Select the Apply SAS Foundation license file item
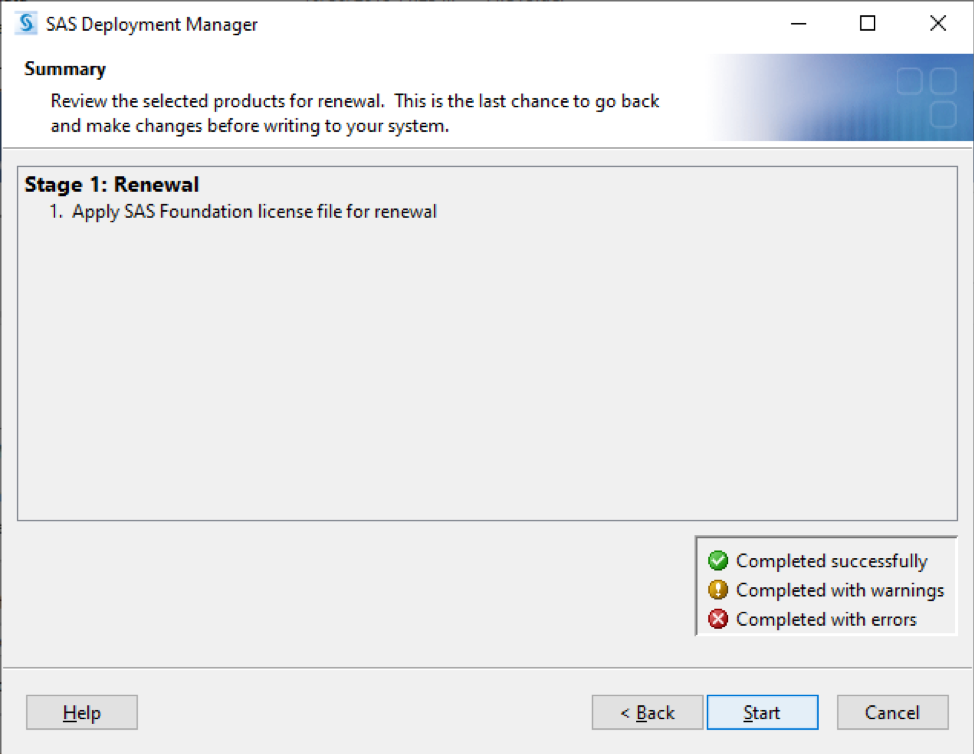This screenshot has height=754, width=974. click(x=243, y=212)
